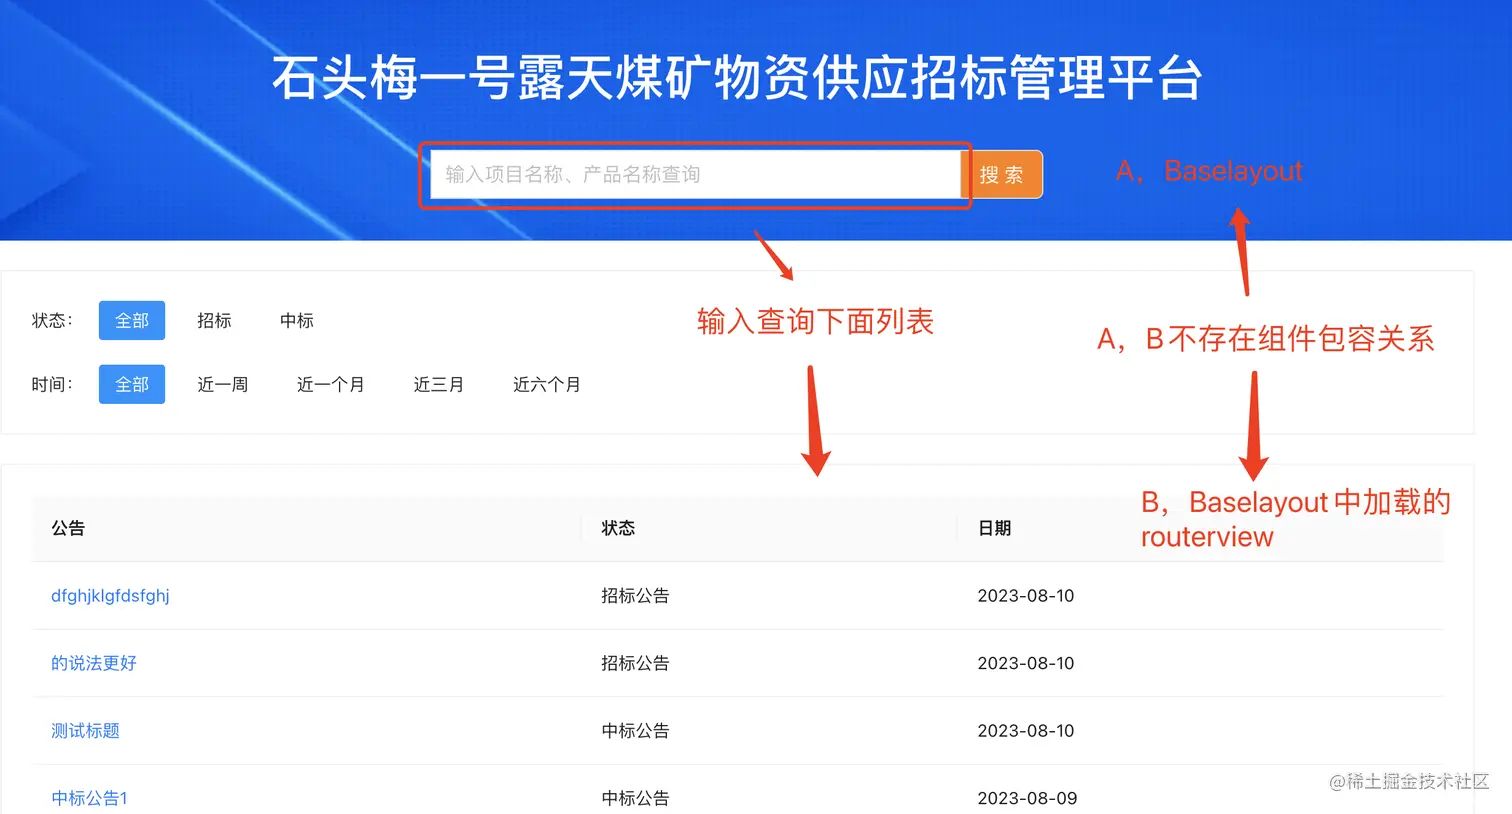Open the 测试标题 announcement link

coord(85,731)
